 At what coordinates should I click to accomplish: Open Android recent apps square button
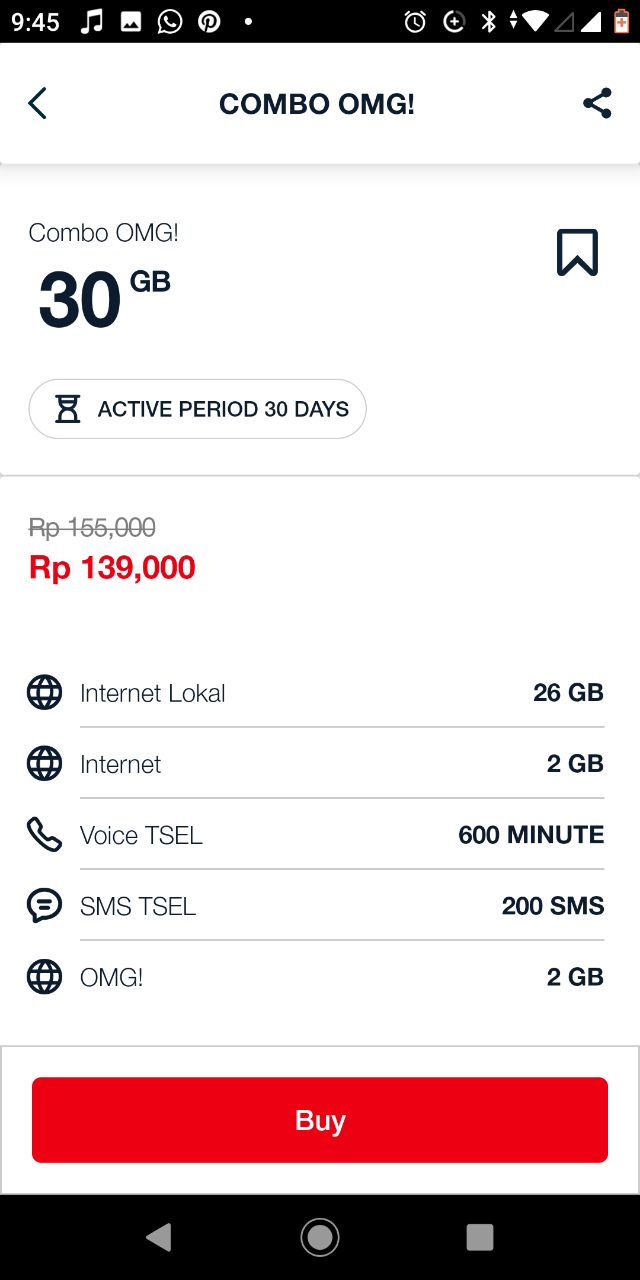[x=480, y=1237]
